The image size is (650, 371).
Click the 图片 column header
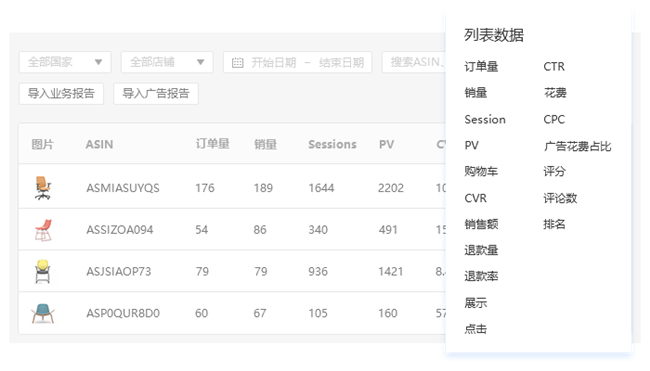click(43, 144)
